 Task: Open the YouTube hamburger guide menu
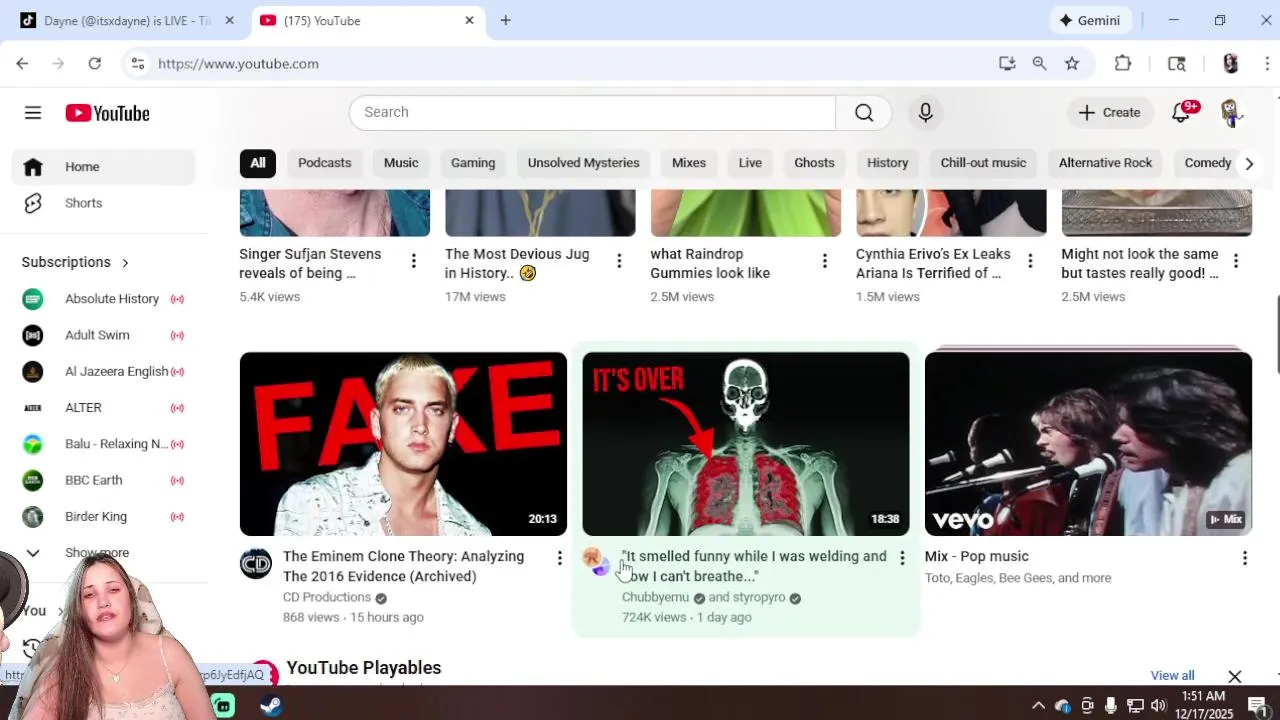click(33, 113)
